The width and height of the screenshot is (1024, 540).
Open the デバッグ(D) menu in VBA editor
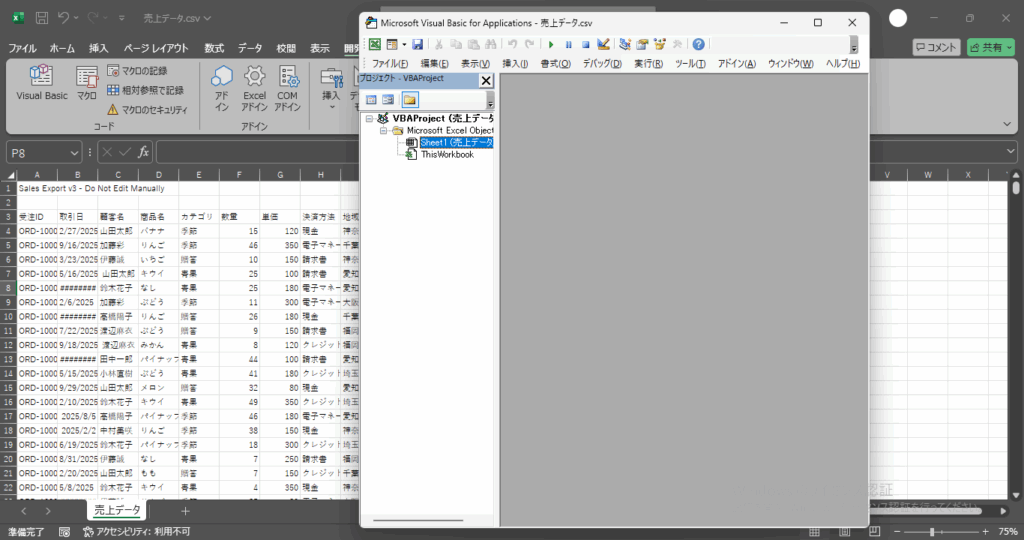(x=602, y=64)
